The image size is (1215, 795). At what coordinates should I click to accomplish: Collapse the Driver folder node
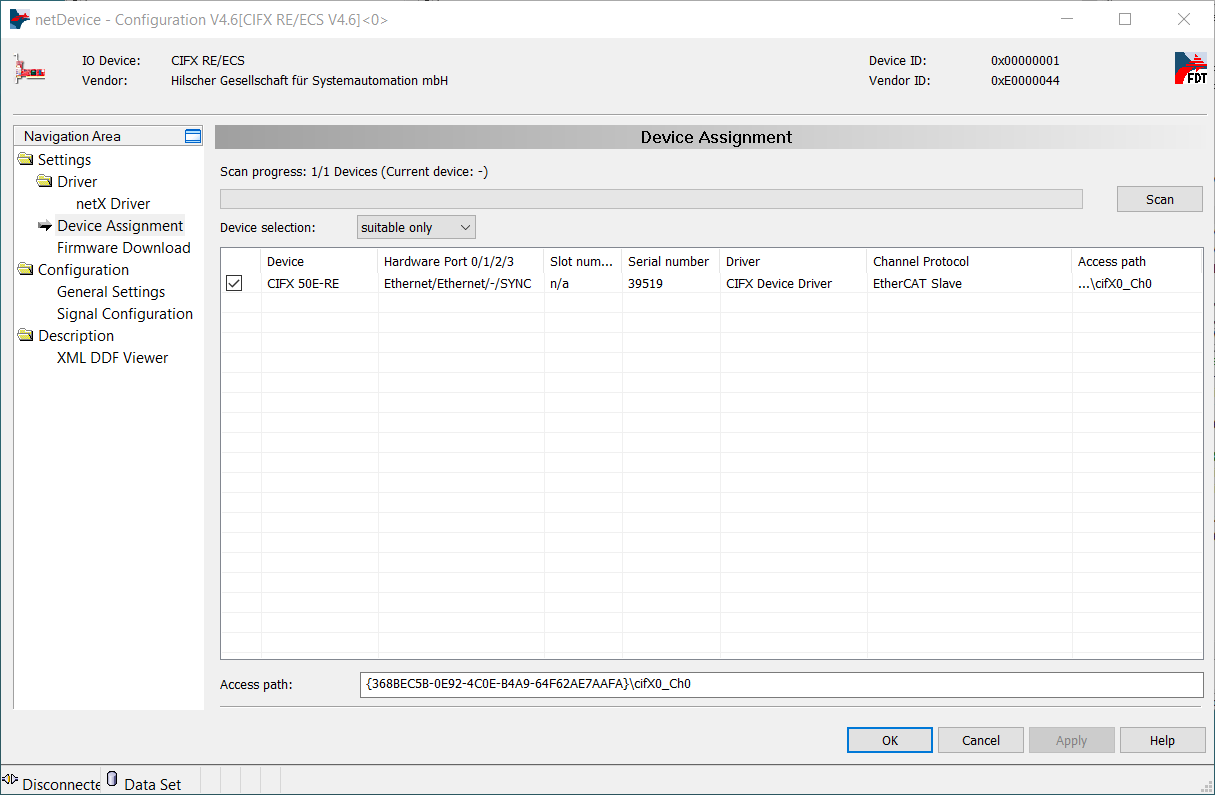[44, 182]
